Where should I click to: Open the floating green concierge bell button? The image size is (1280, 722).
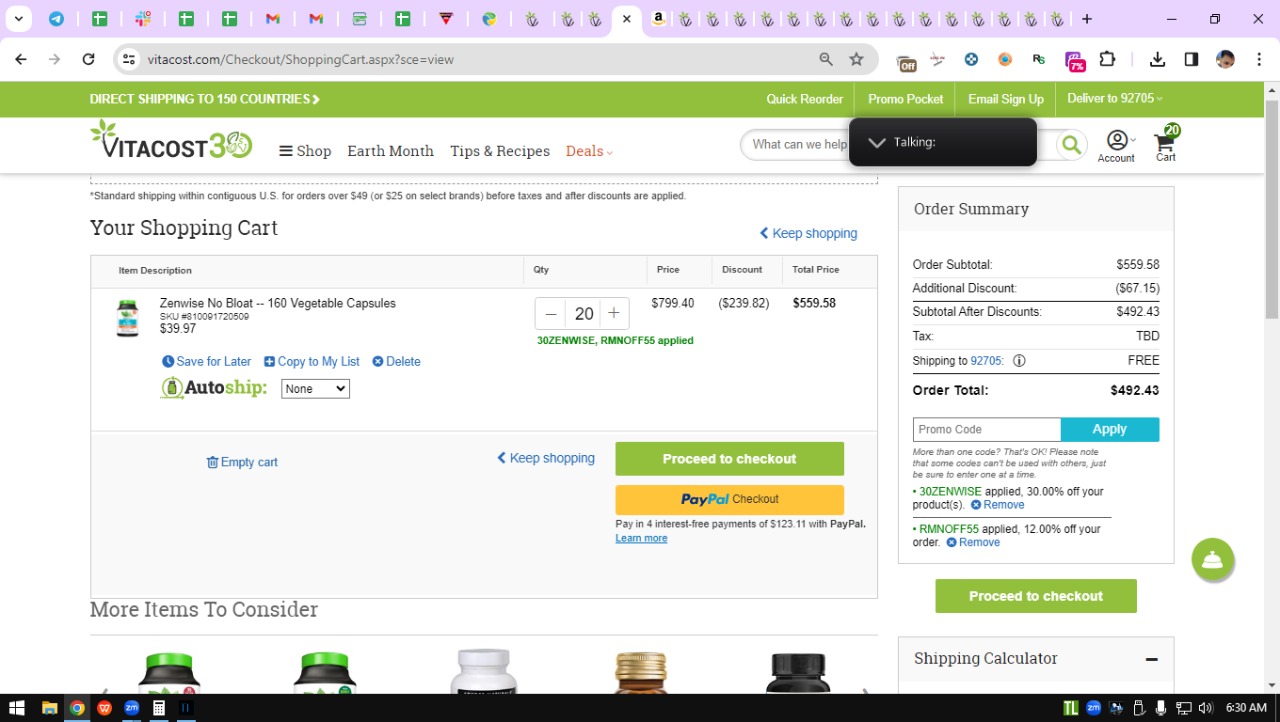tap(1213, 560)
